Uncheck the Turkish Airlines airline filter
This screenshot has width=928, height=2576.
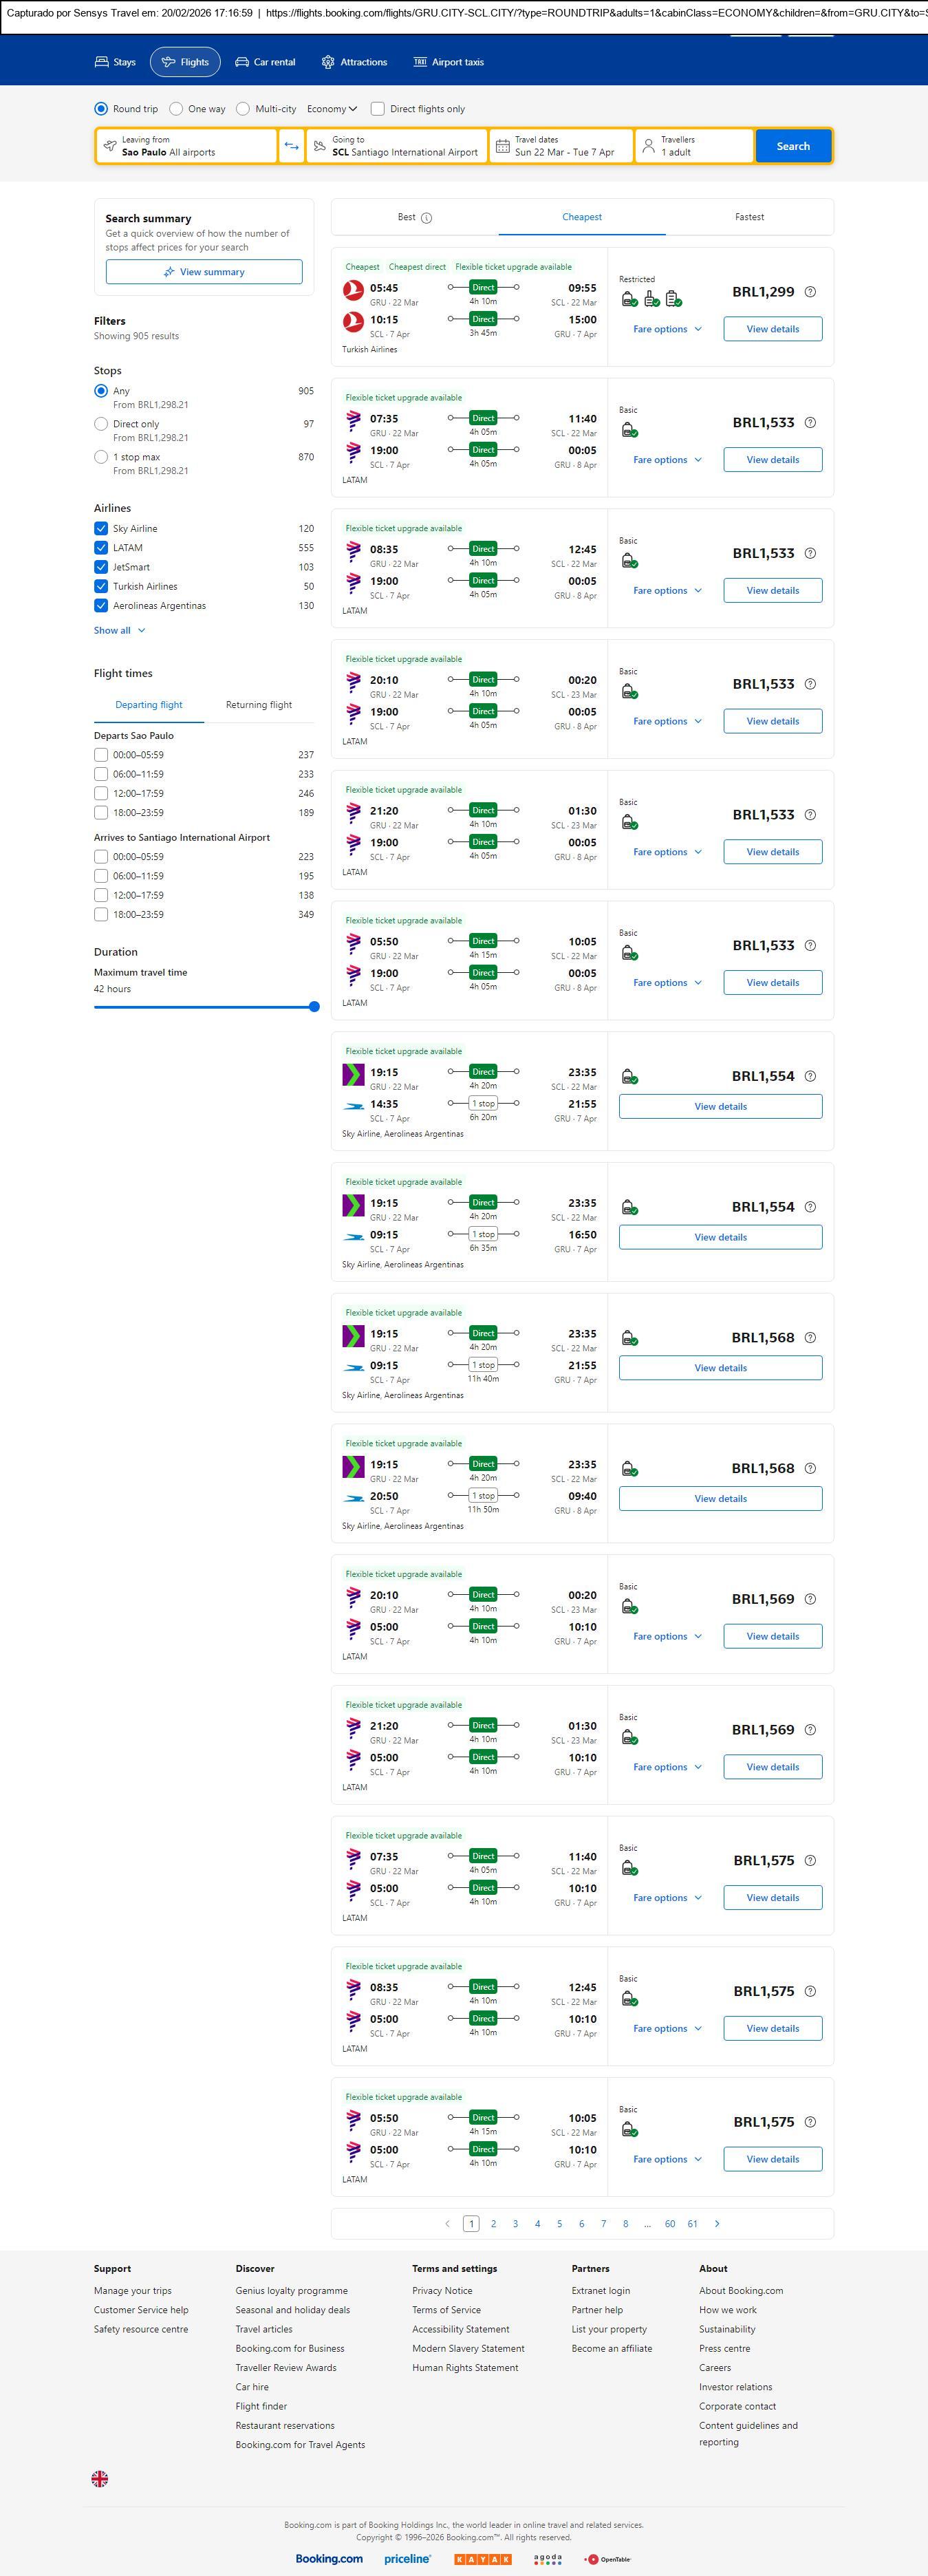click(x=101, y=586)
